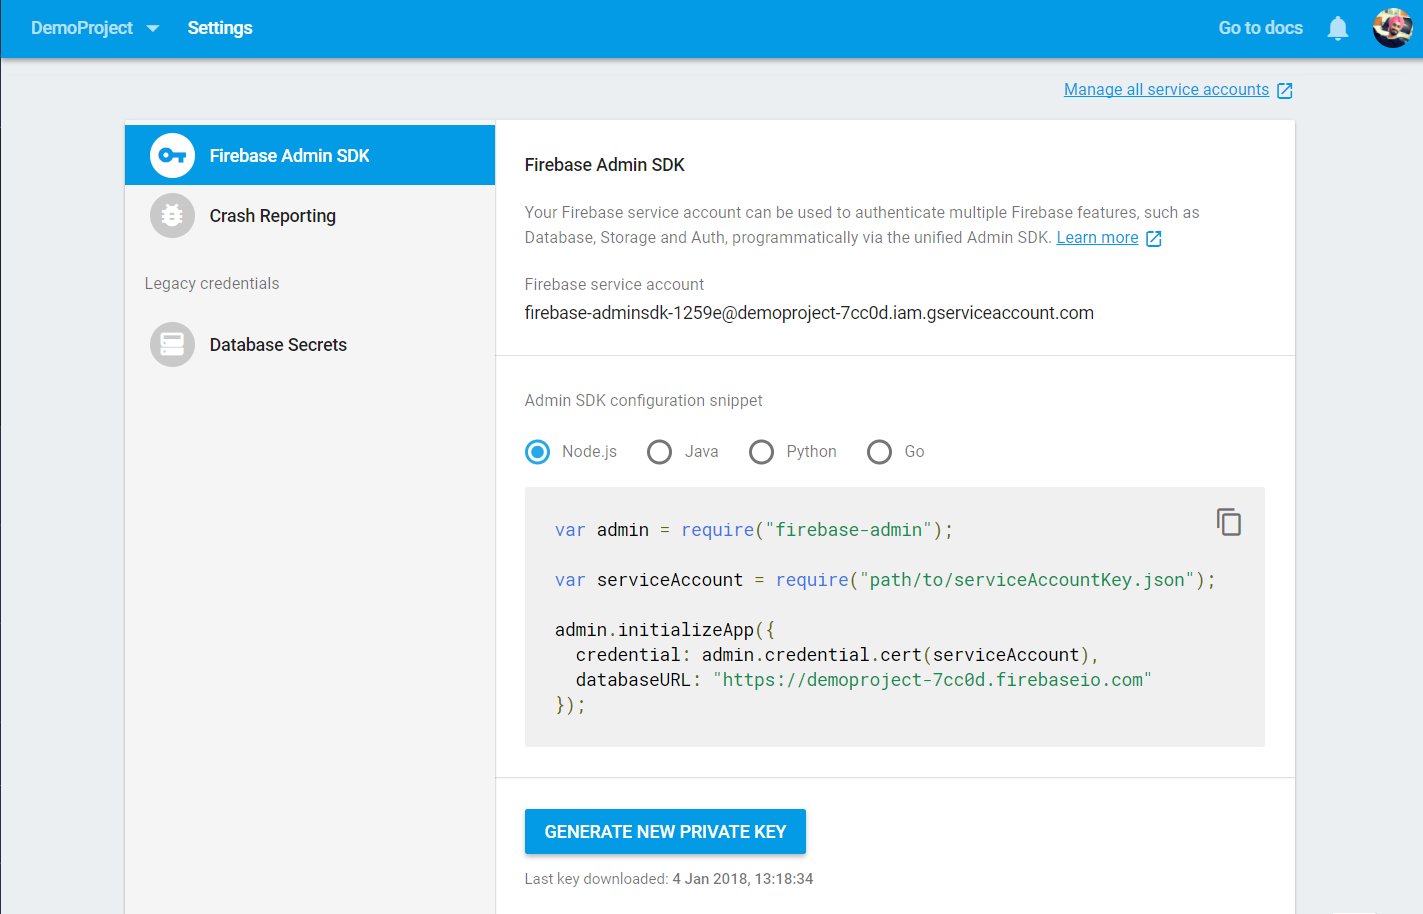Viewport: 1423px width, 914px height.
Task: Click the Firebase service account label
Action: click(614, 284)
